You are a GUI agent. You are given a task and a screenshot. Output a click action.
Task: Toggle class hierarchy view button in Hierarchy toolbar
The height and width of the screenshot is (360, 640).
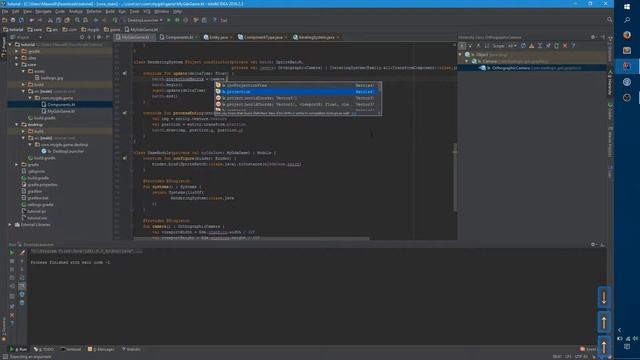pos(462,46)
